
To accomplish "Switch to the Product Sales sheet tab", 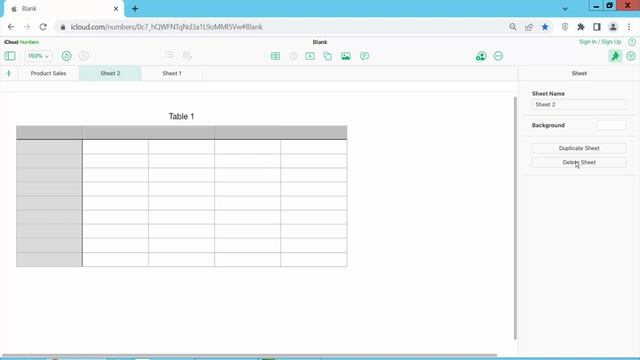I will pos(49,73).
